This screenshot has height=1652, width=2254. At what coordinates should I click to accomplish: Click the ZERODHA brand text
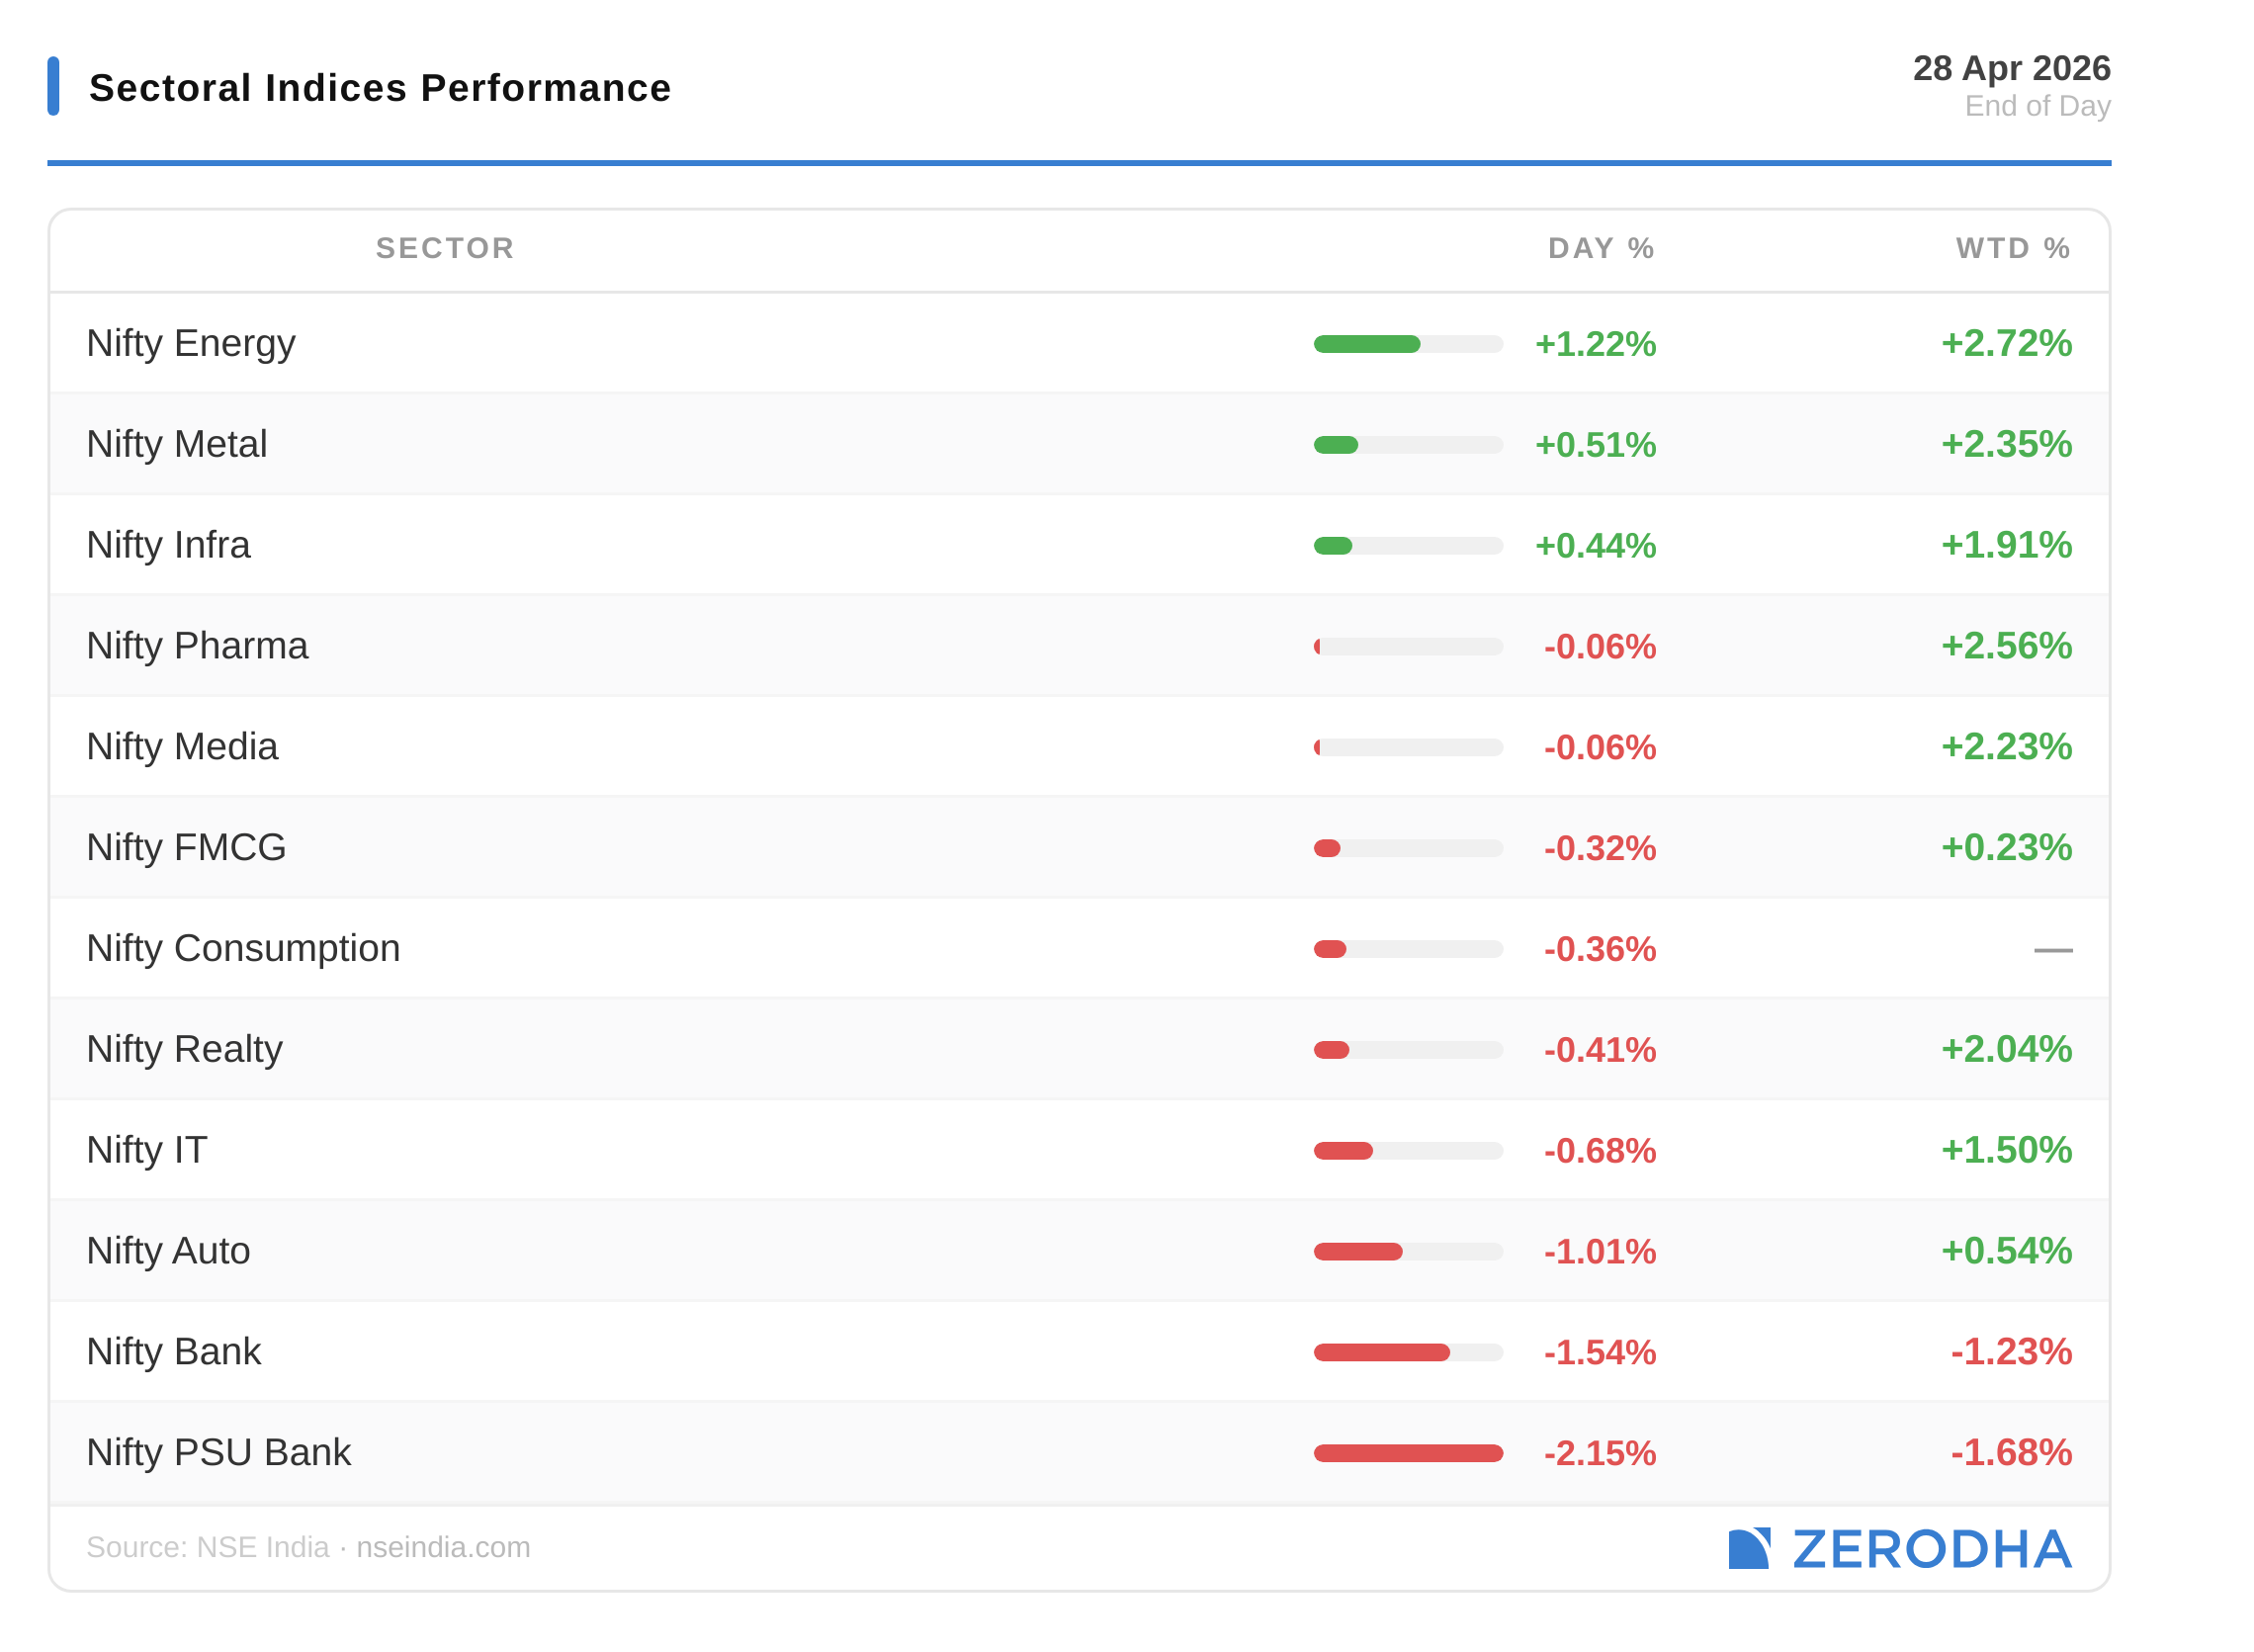point(1931,1549)
